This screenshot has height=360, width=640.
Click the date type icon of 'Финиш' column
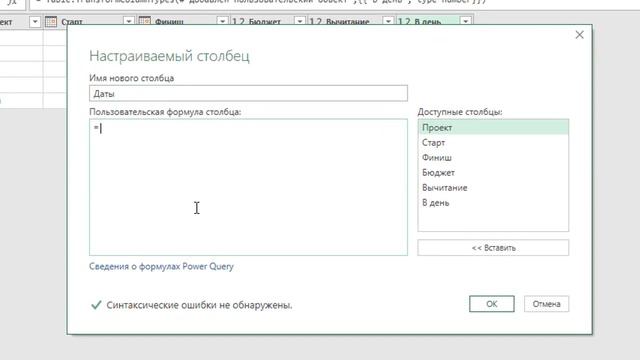[x=144, y=21]
